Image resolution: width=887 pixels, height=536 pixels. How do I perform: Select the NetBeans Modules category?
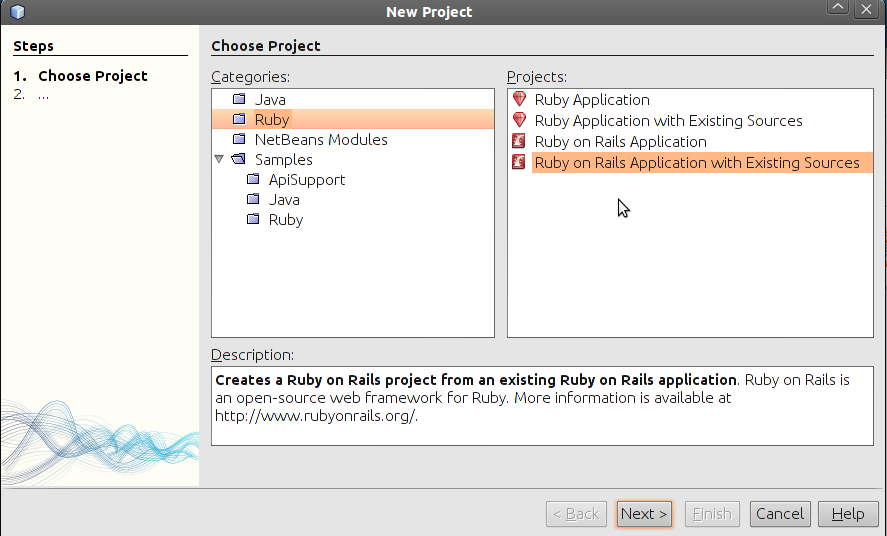(x=320, y=140)
